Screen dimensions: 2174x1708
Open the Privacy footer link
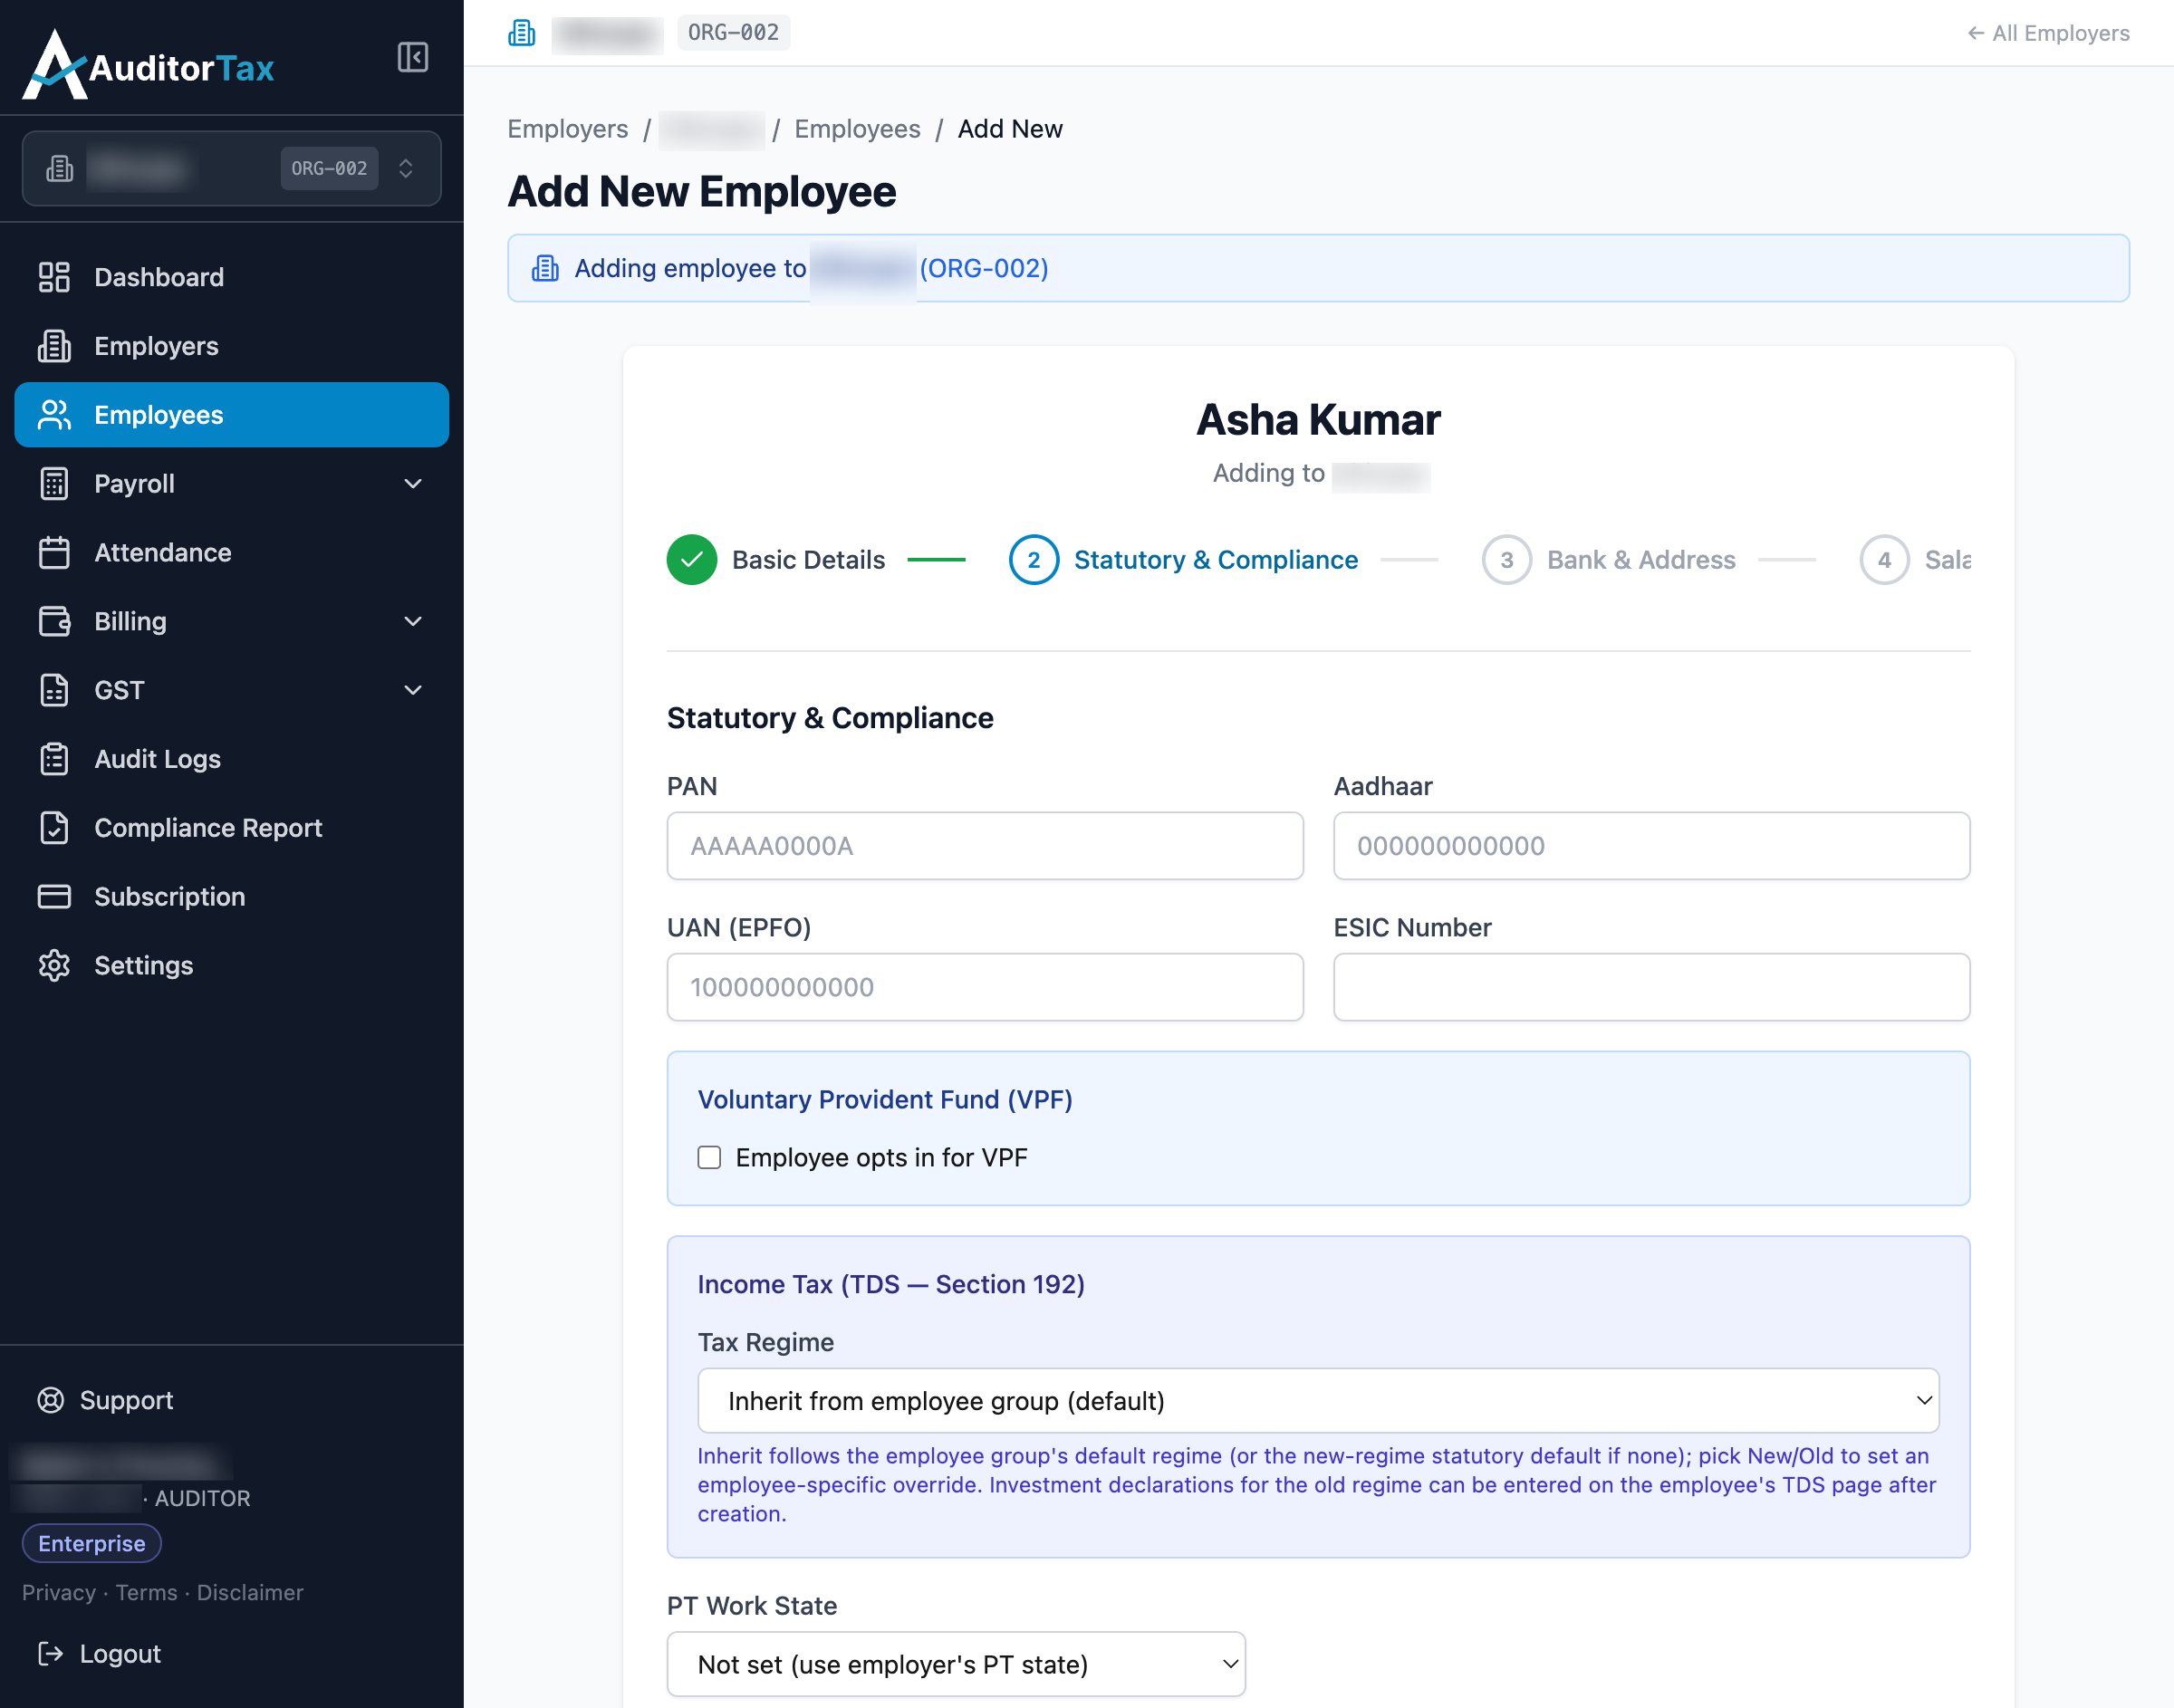tap(59, 1593)
